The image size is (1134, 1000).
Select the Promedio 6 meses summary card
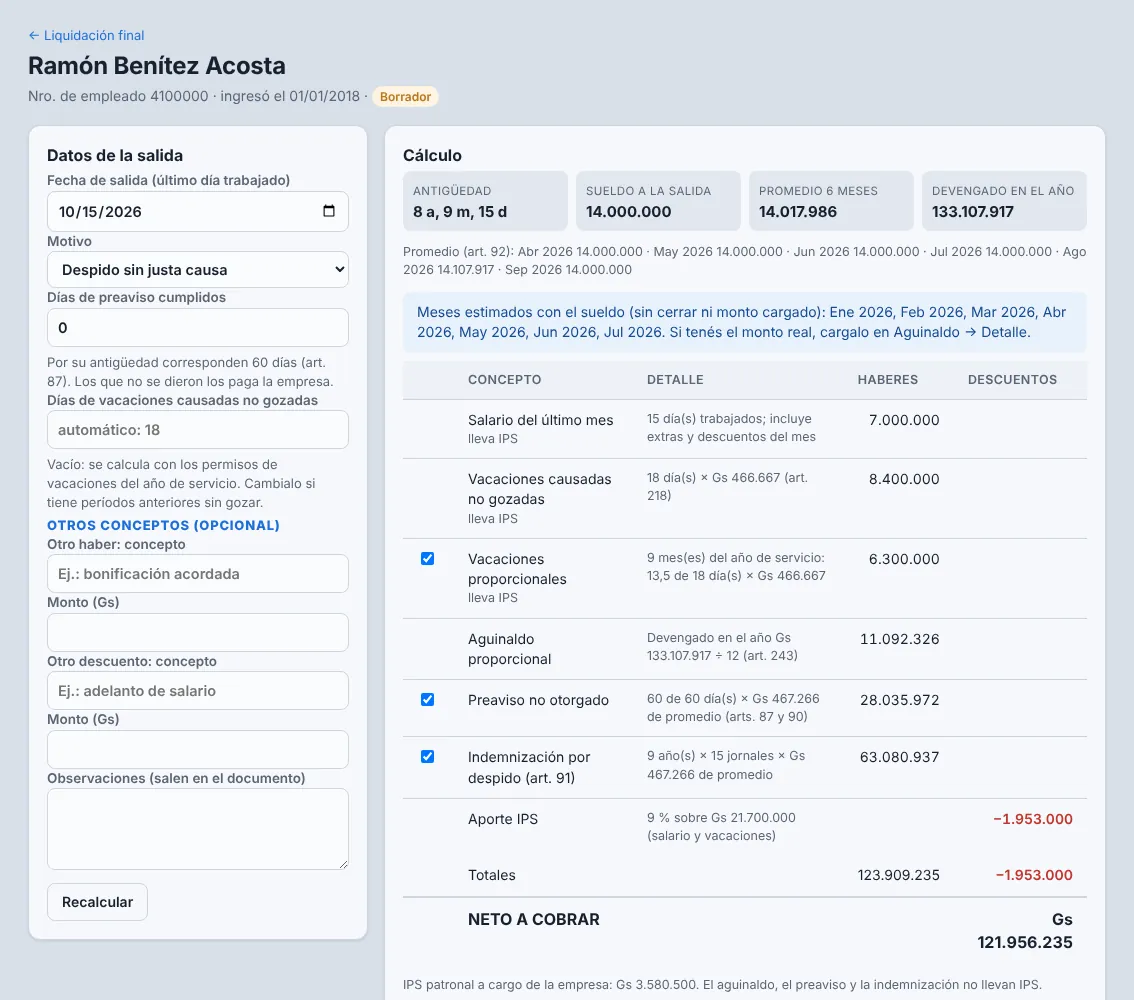click(x=831, y=201)
